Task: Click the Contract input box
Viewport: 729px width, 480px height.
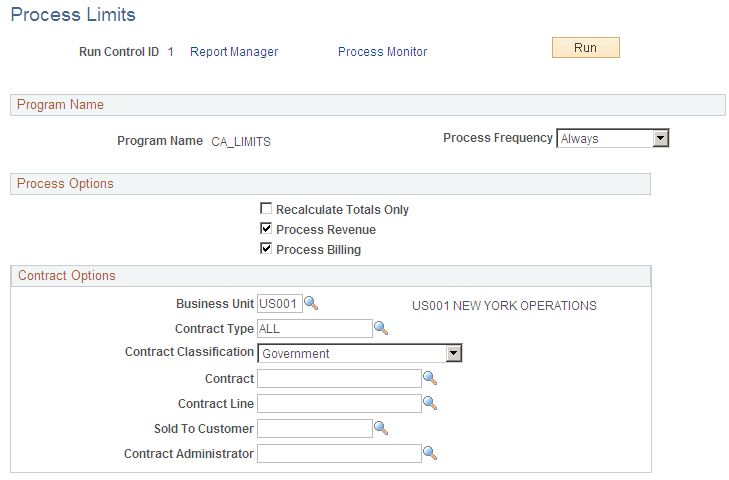Action: point(339,379)
